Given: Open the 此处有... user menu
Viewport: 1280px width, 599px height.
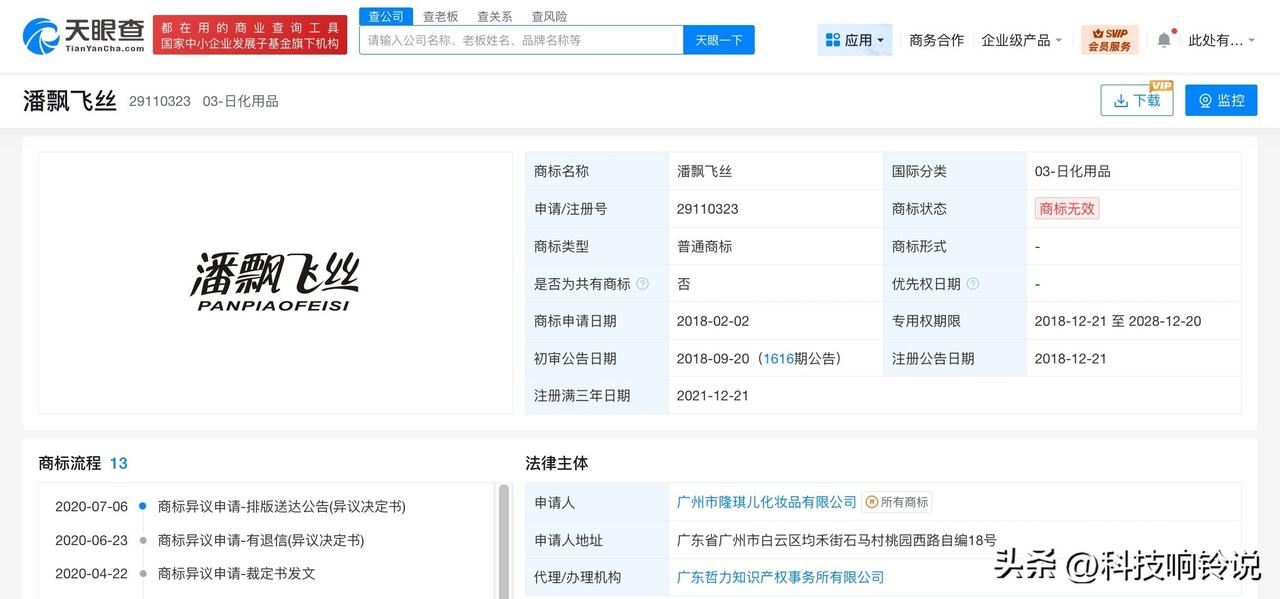Looking at the screenshot, I should coord(1222,40).
